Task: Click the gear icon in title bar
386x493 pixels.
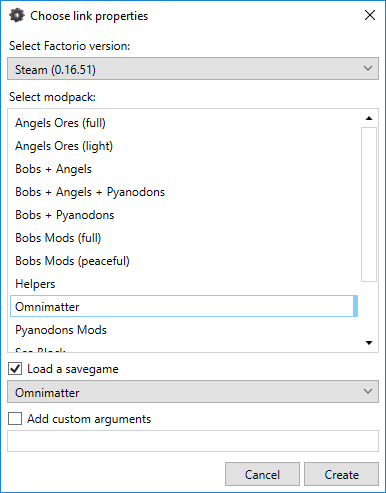Action: point(17,15)
